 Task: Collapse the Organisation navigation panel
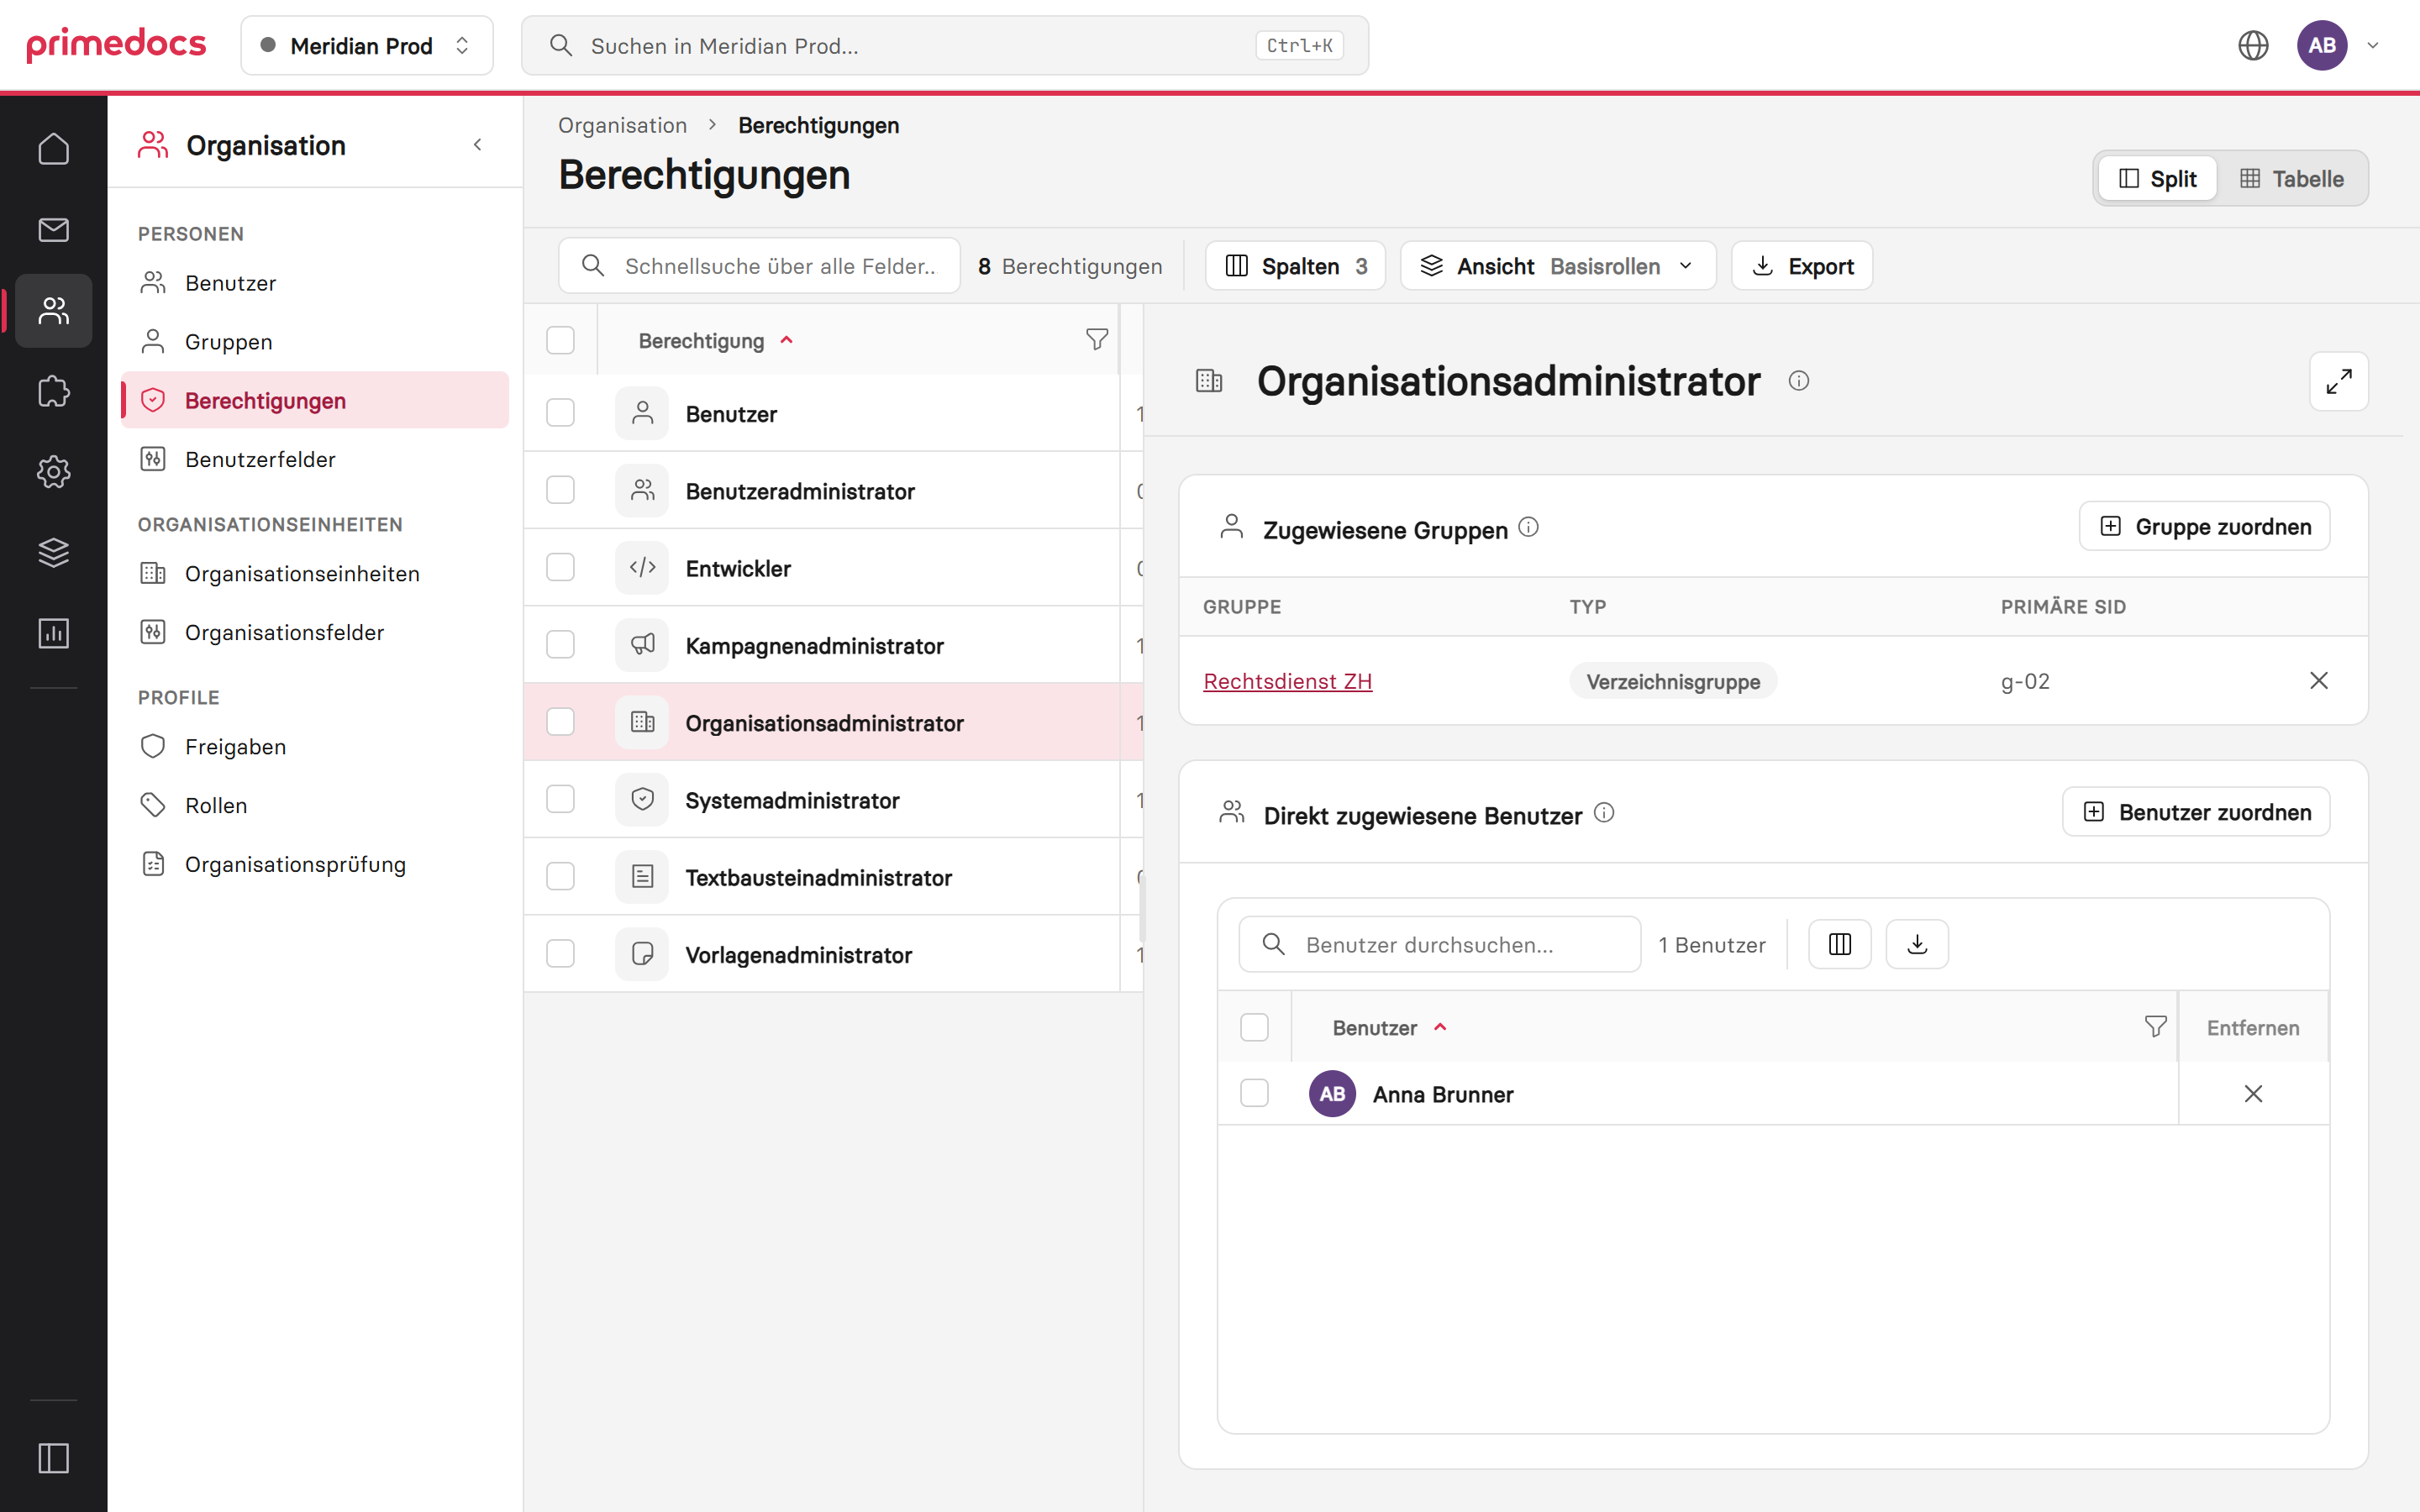(478, 145)
